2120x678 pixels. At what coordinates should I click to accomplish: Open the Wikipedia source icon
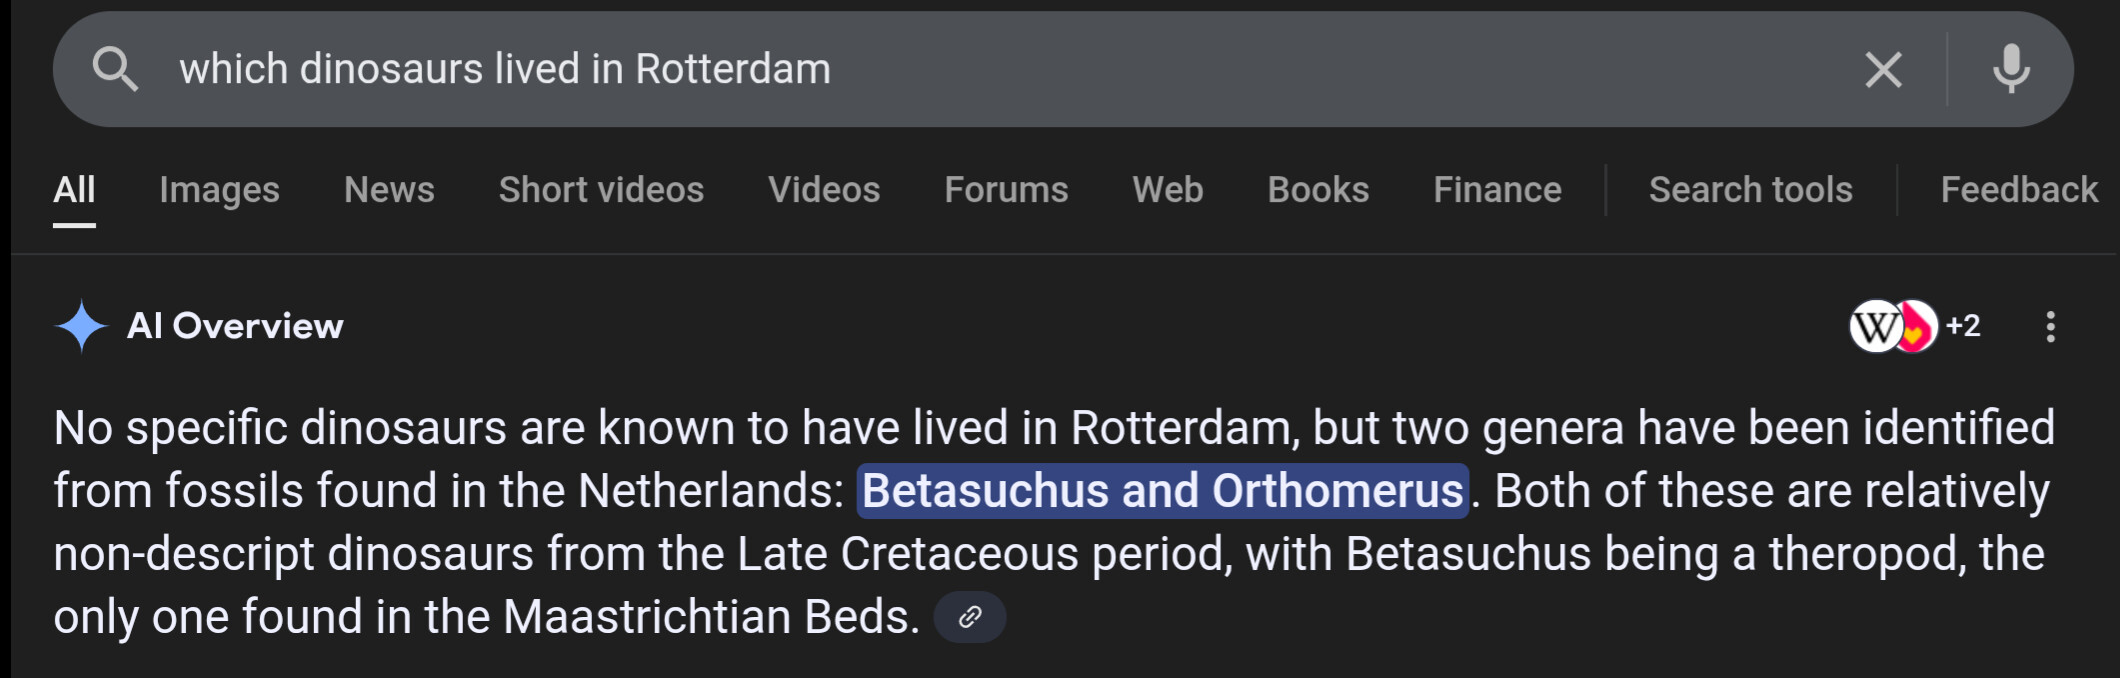tap(1873, 326)
